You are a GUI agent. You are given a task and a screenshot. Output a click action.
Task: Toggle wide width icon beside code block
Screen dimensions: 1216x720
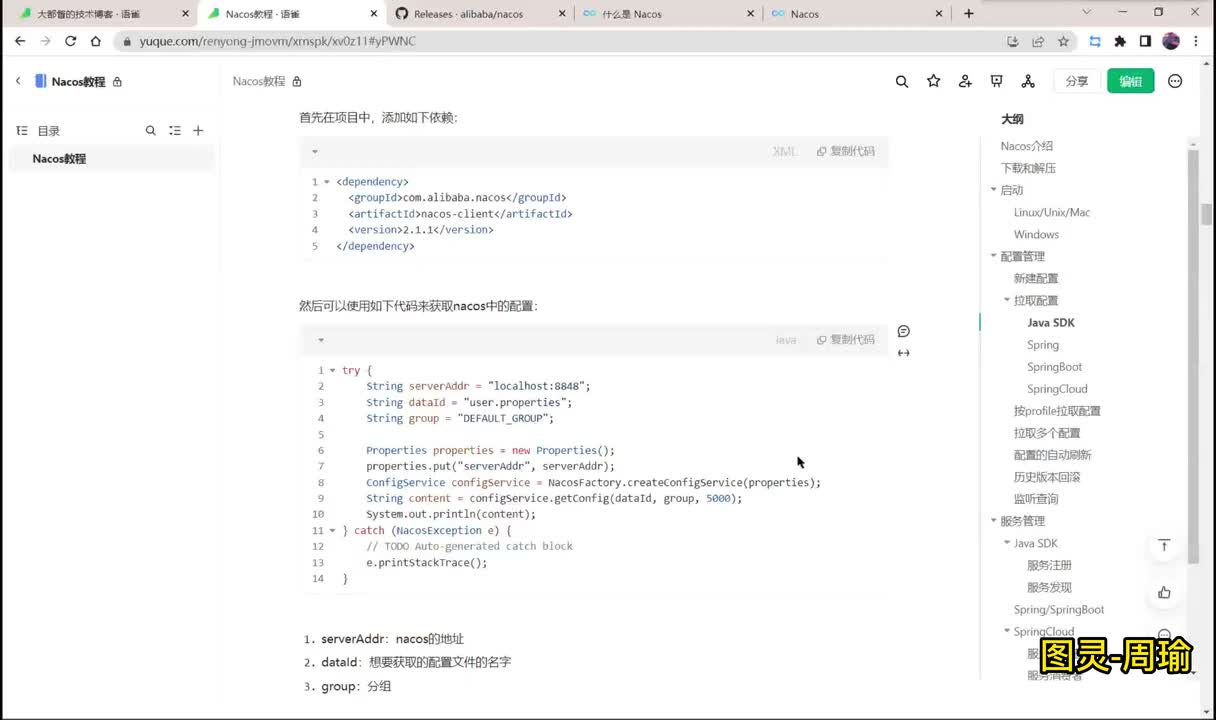[x=904, y=353]
